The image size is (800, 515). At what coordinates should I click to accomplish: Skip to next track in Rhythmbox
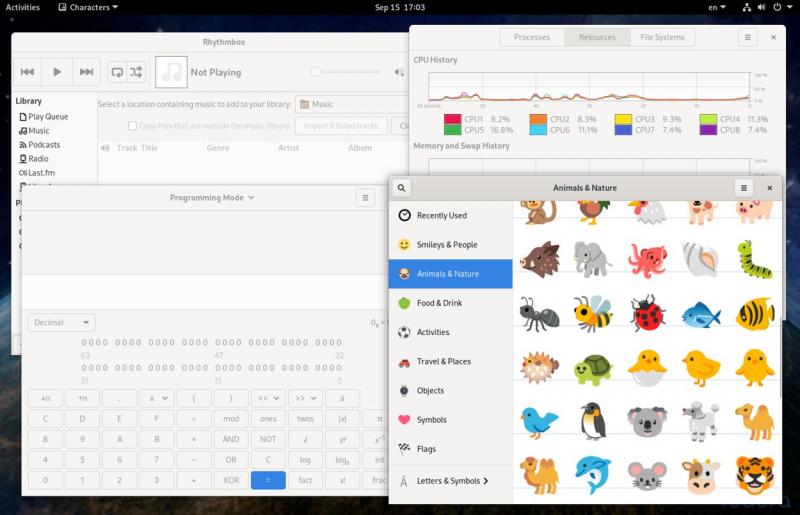86,72
